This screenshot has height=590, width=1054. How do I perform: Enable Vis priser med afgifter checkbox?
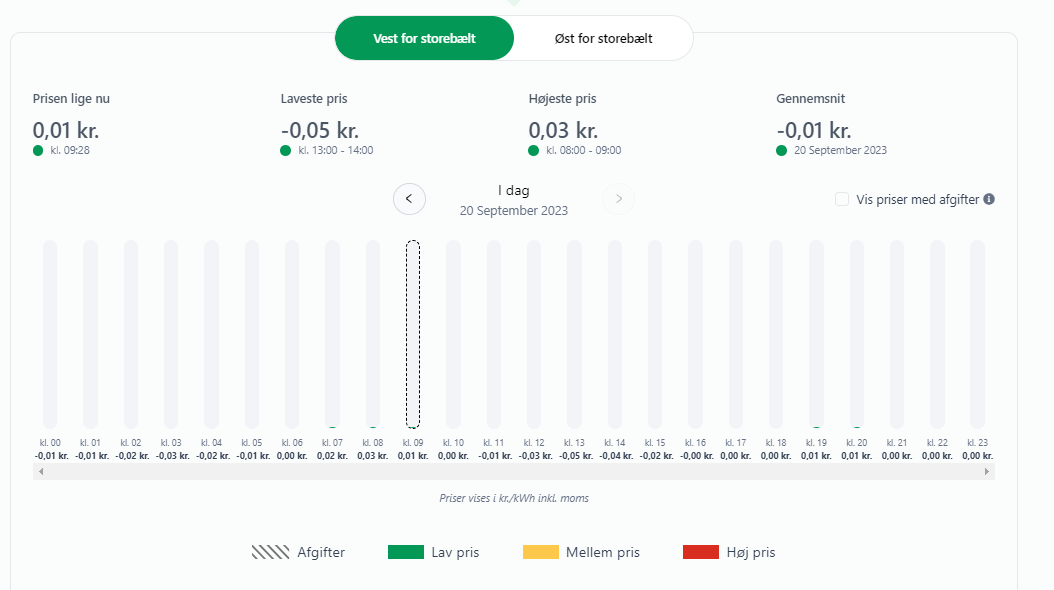click(842, 199)
